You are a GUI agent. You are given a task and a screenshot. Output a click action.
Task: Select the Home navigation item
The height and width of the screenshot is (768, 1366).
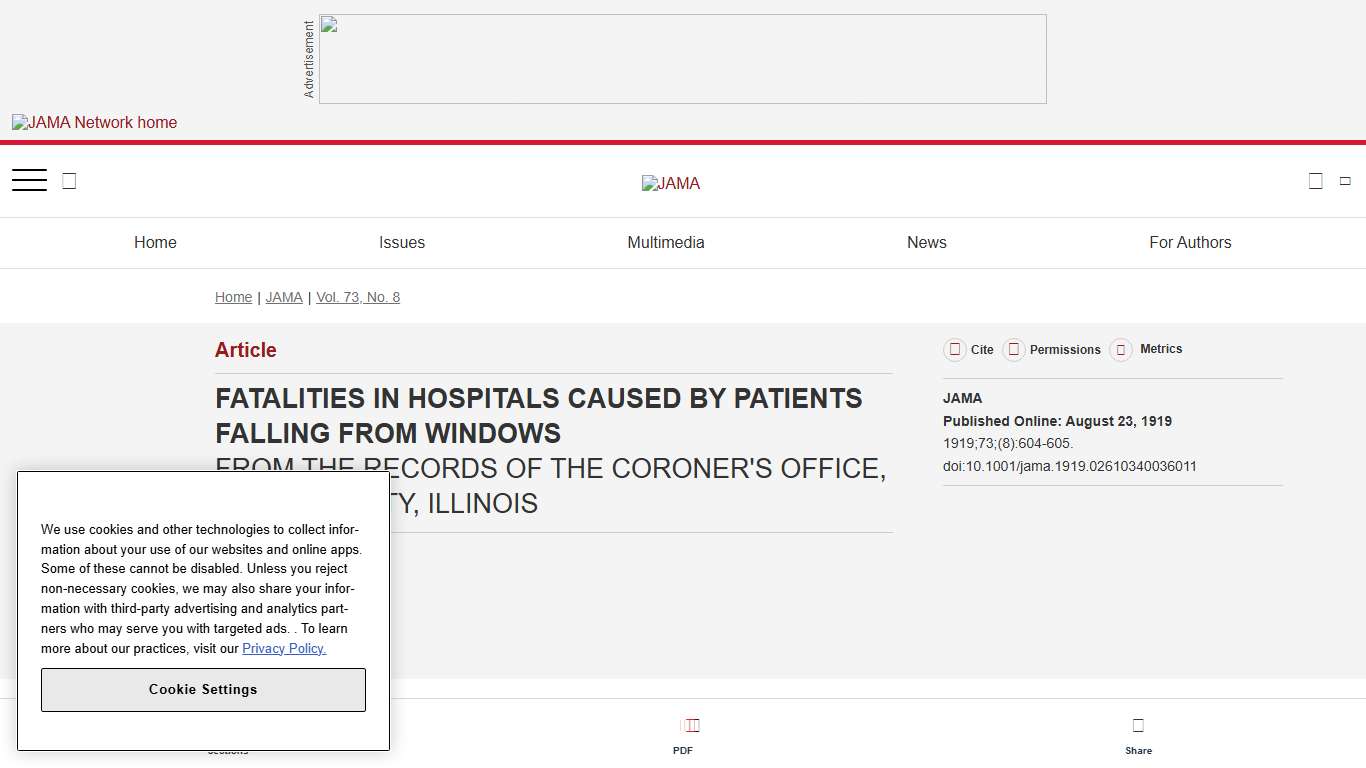point(155,242)
